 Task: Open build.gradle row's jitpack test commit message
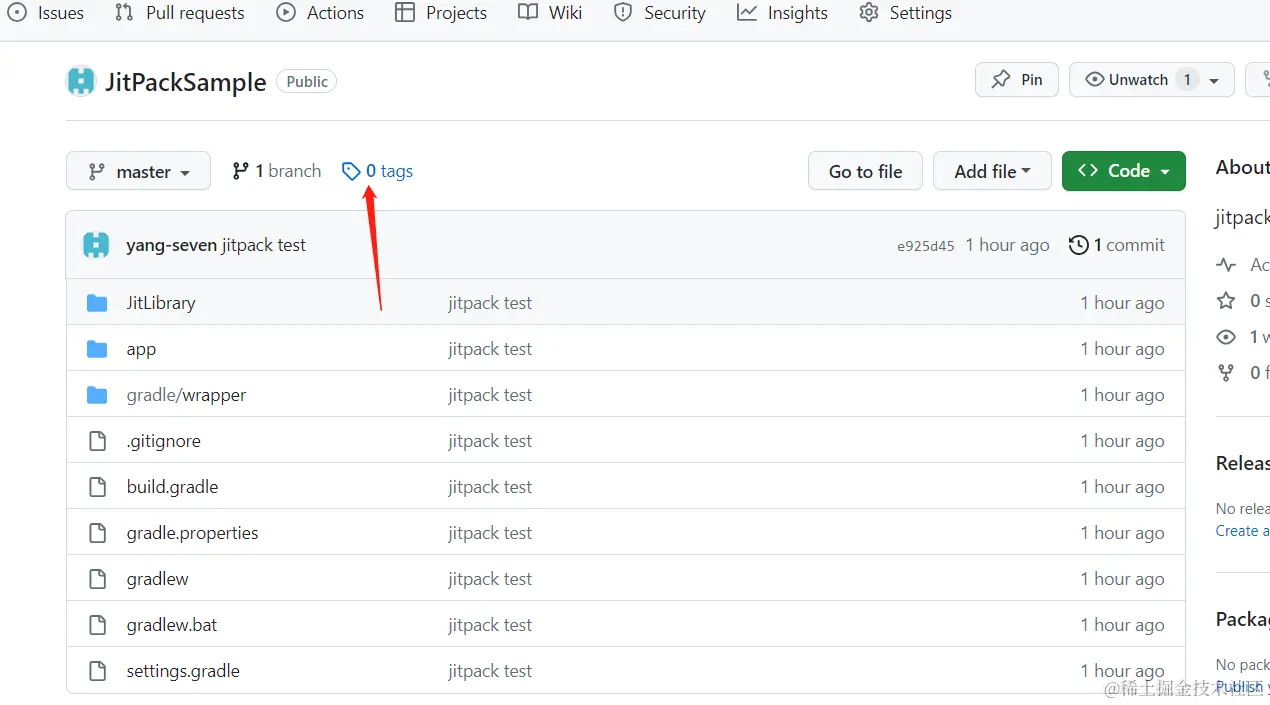490,487
